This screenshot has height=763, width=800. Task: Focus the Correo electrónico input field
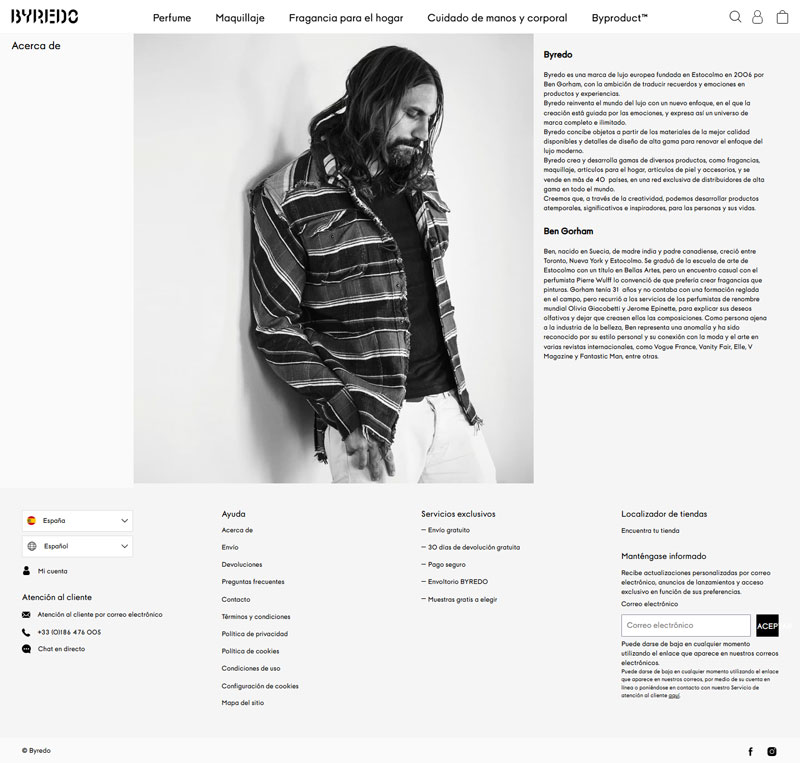pos(686,625)
